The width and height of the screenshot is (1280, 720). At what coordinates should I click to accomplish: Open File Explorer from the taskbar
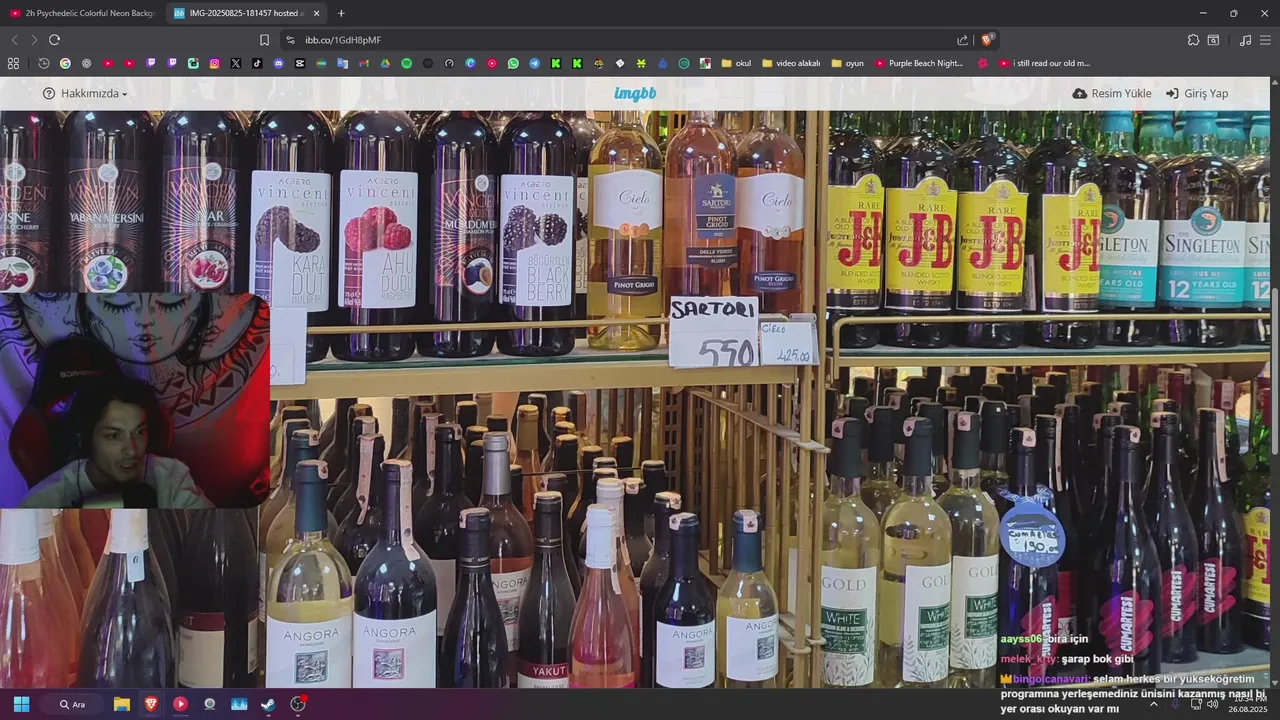[122, 704]
